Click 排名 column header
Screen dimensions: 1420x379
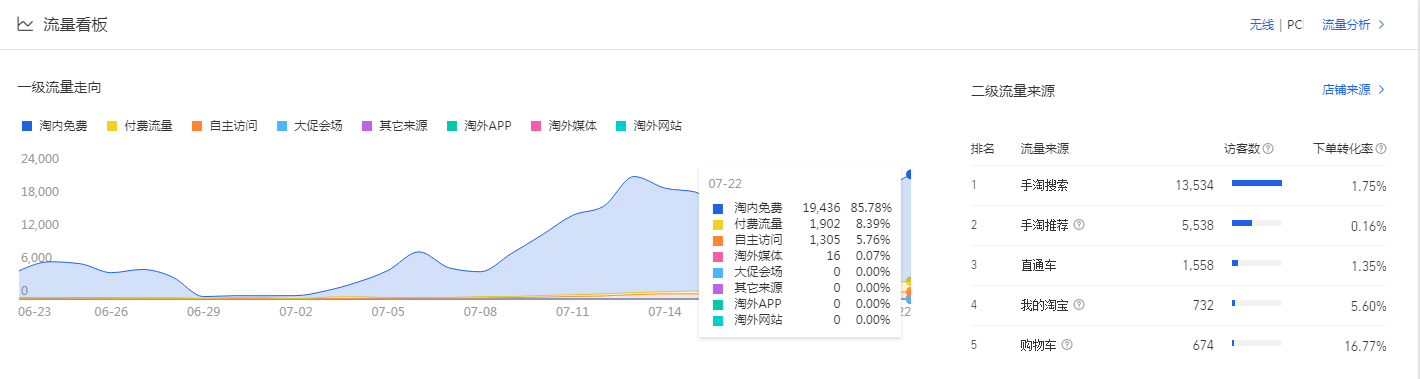pos(983,149)
